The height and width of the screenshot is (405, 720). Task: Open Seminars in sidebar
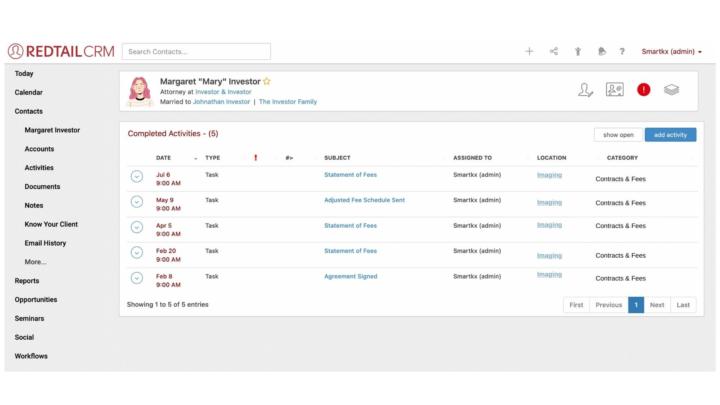tap(29, 318)
